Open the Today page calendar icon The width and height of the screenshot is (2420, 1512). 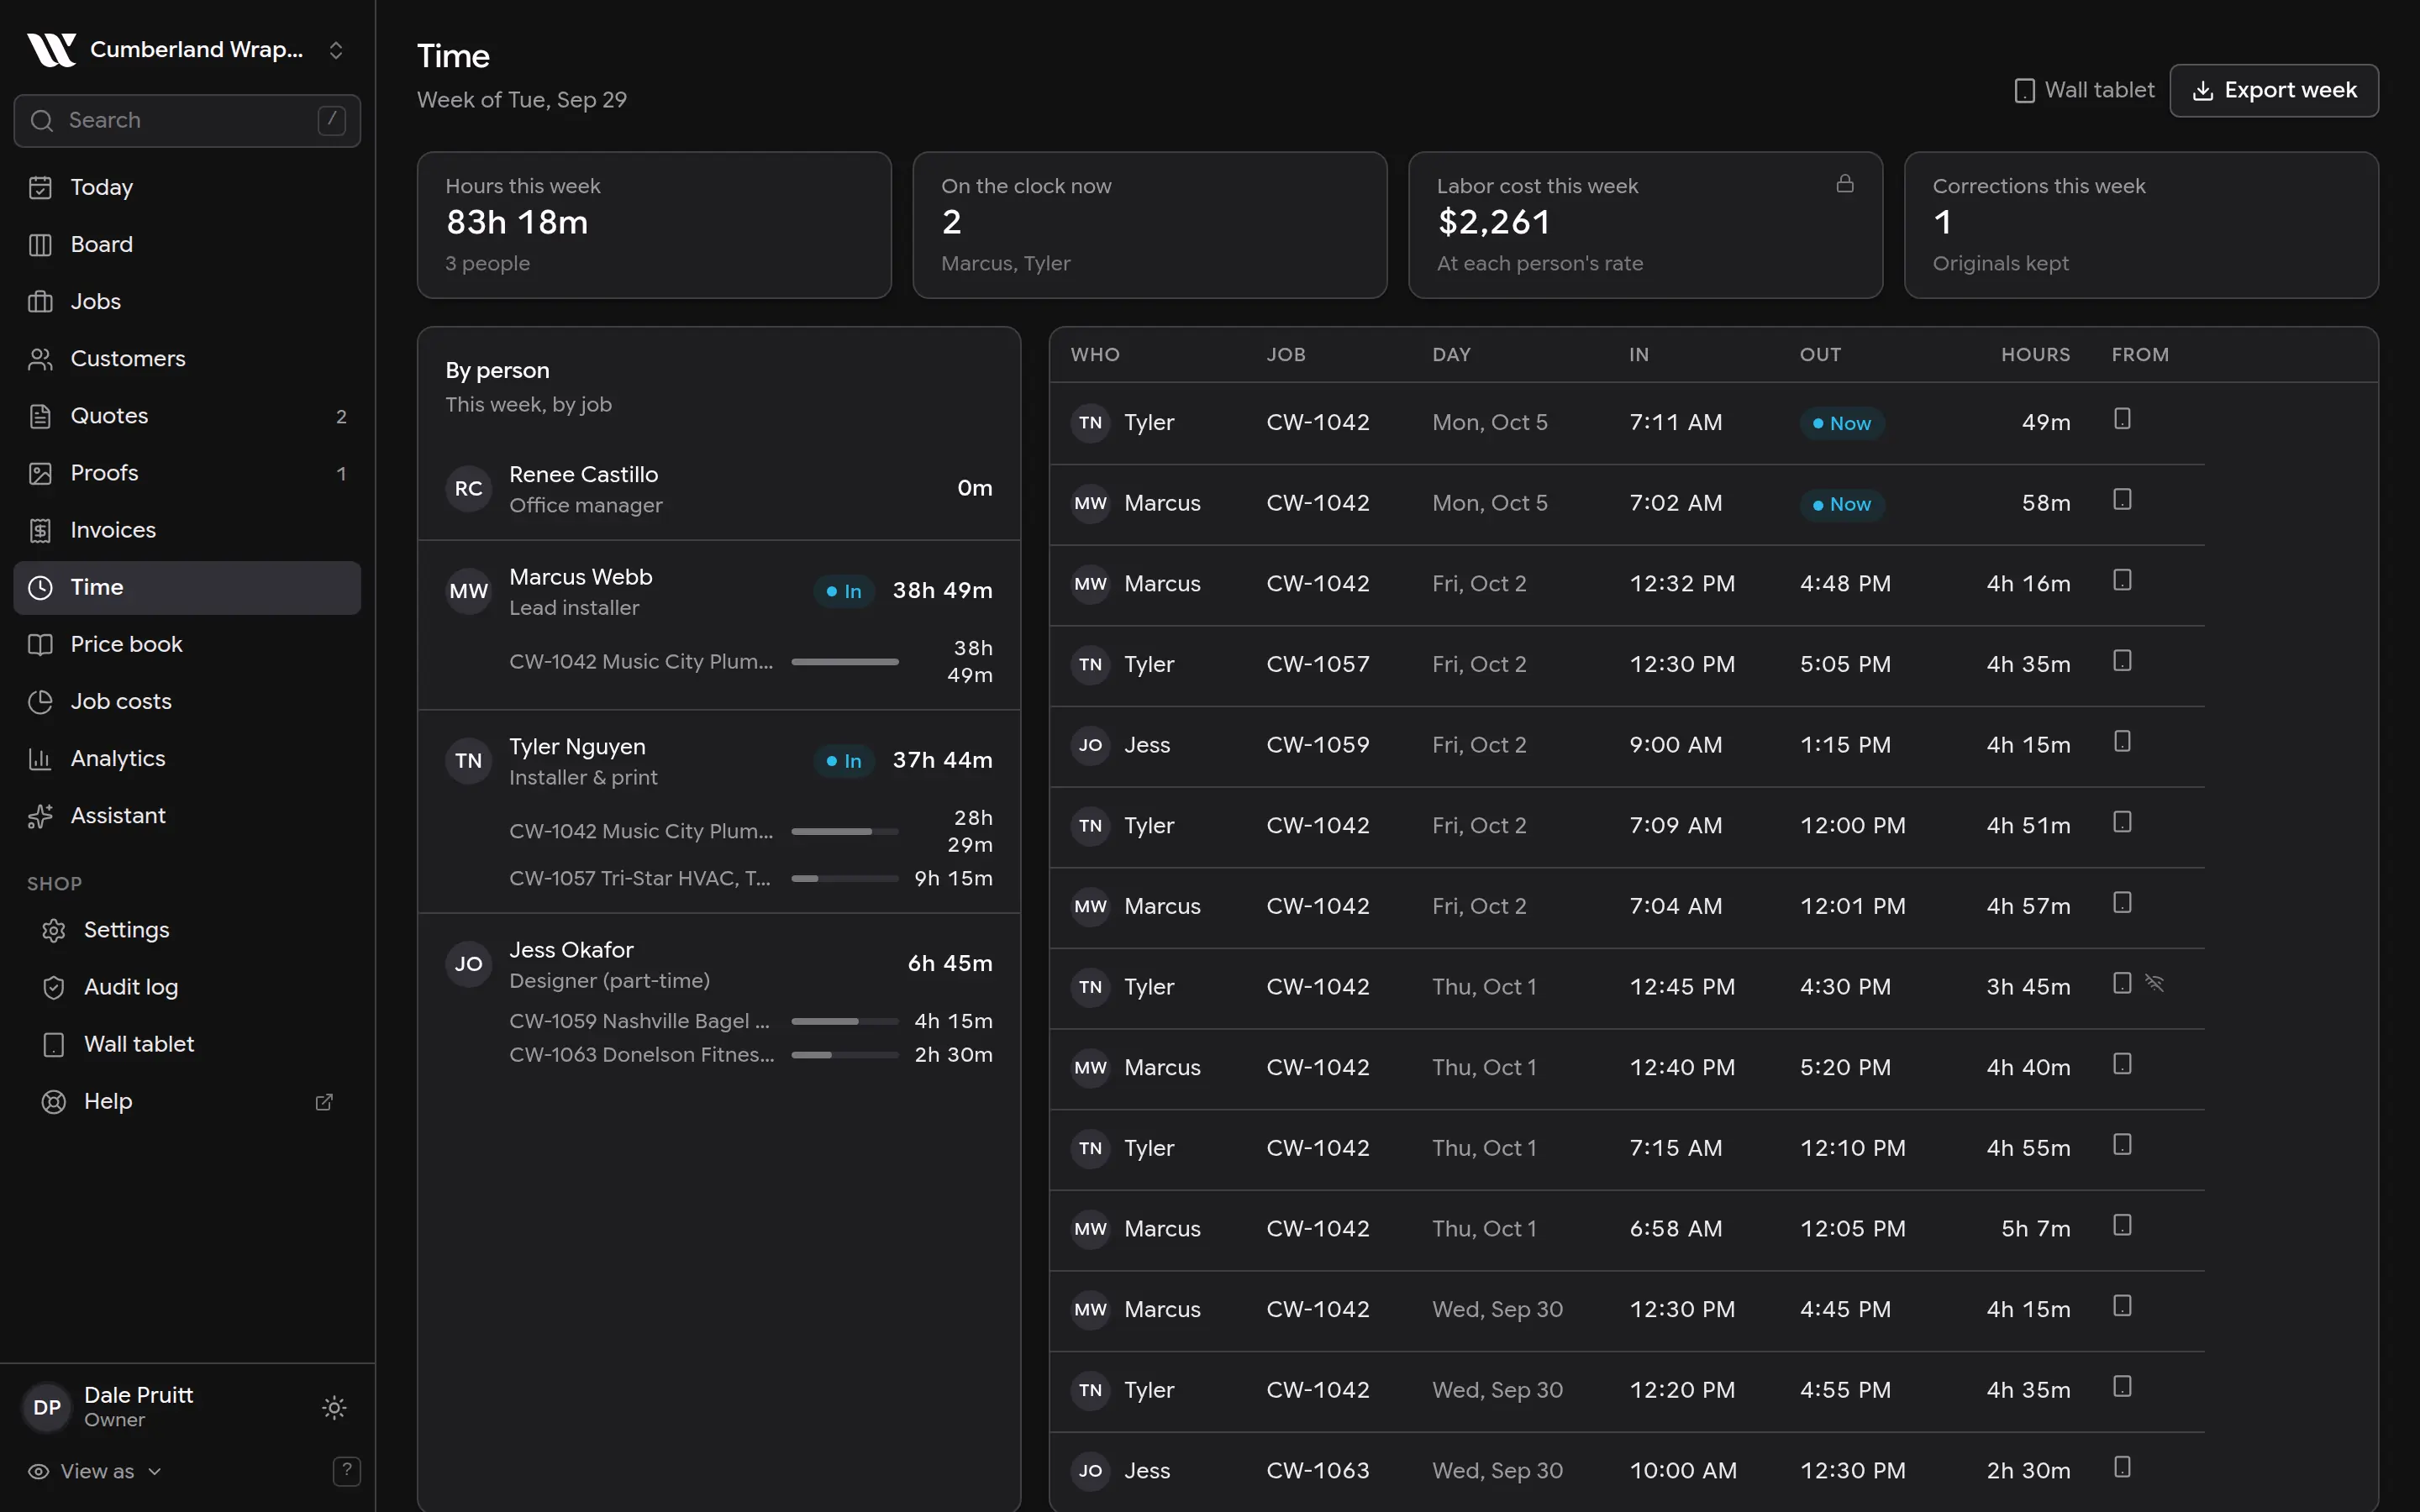click(40, 187)
